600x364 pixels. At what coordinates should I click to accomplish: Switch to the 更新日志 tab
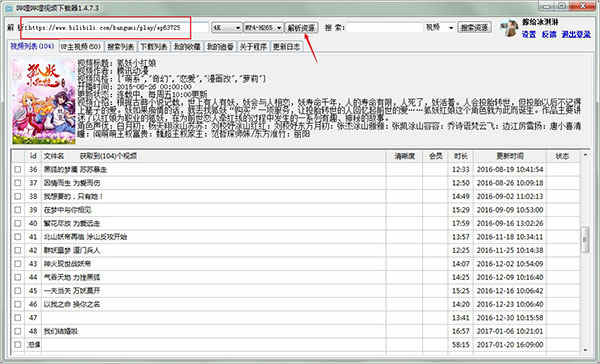[x=286, y=47]
